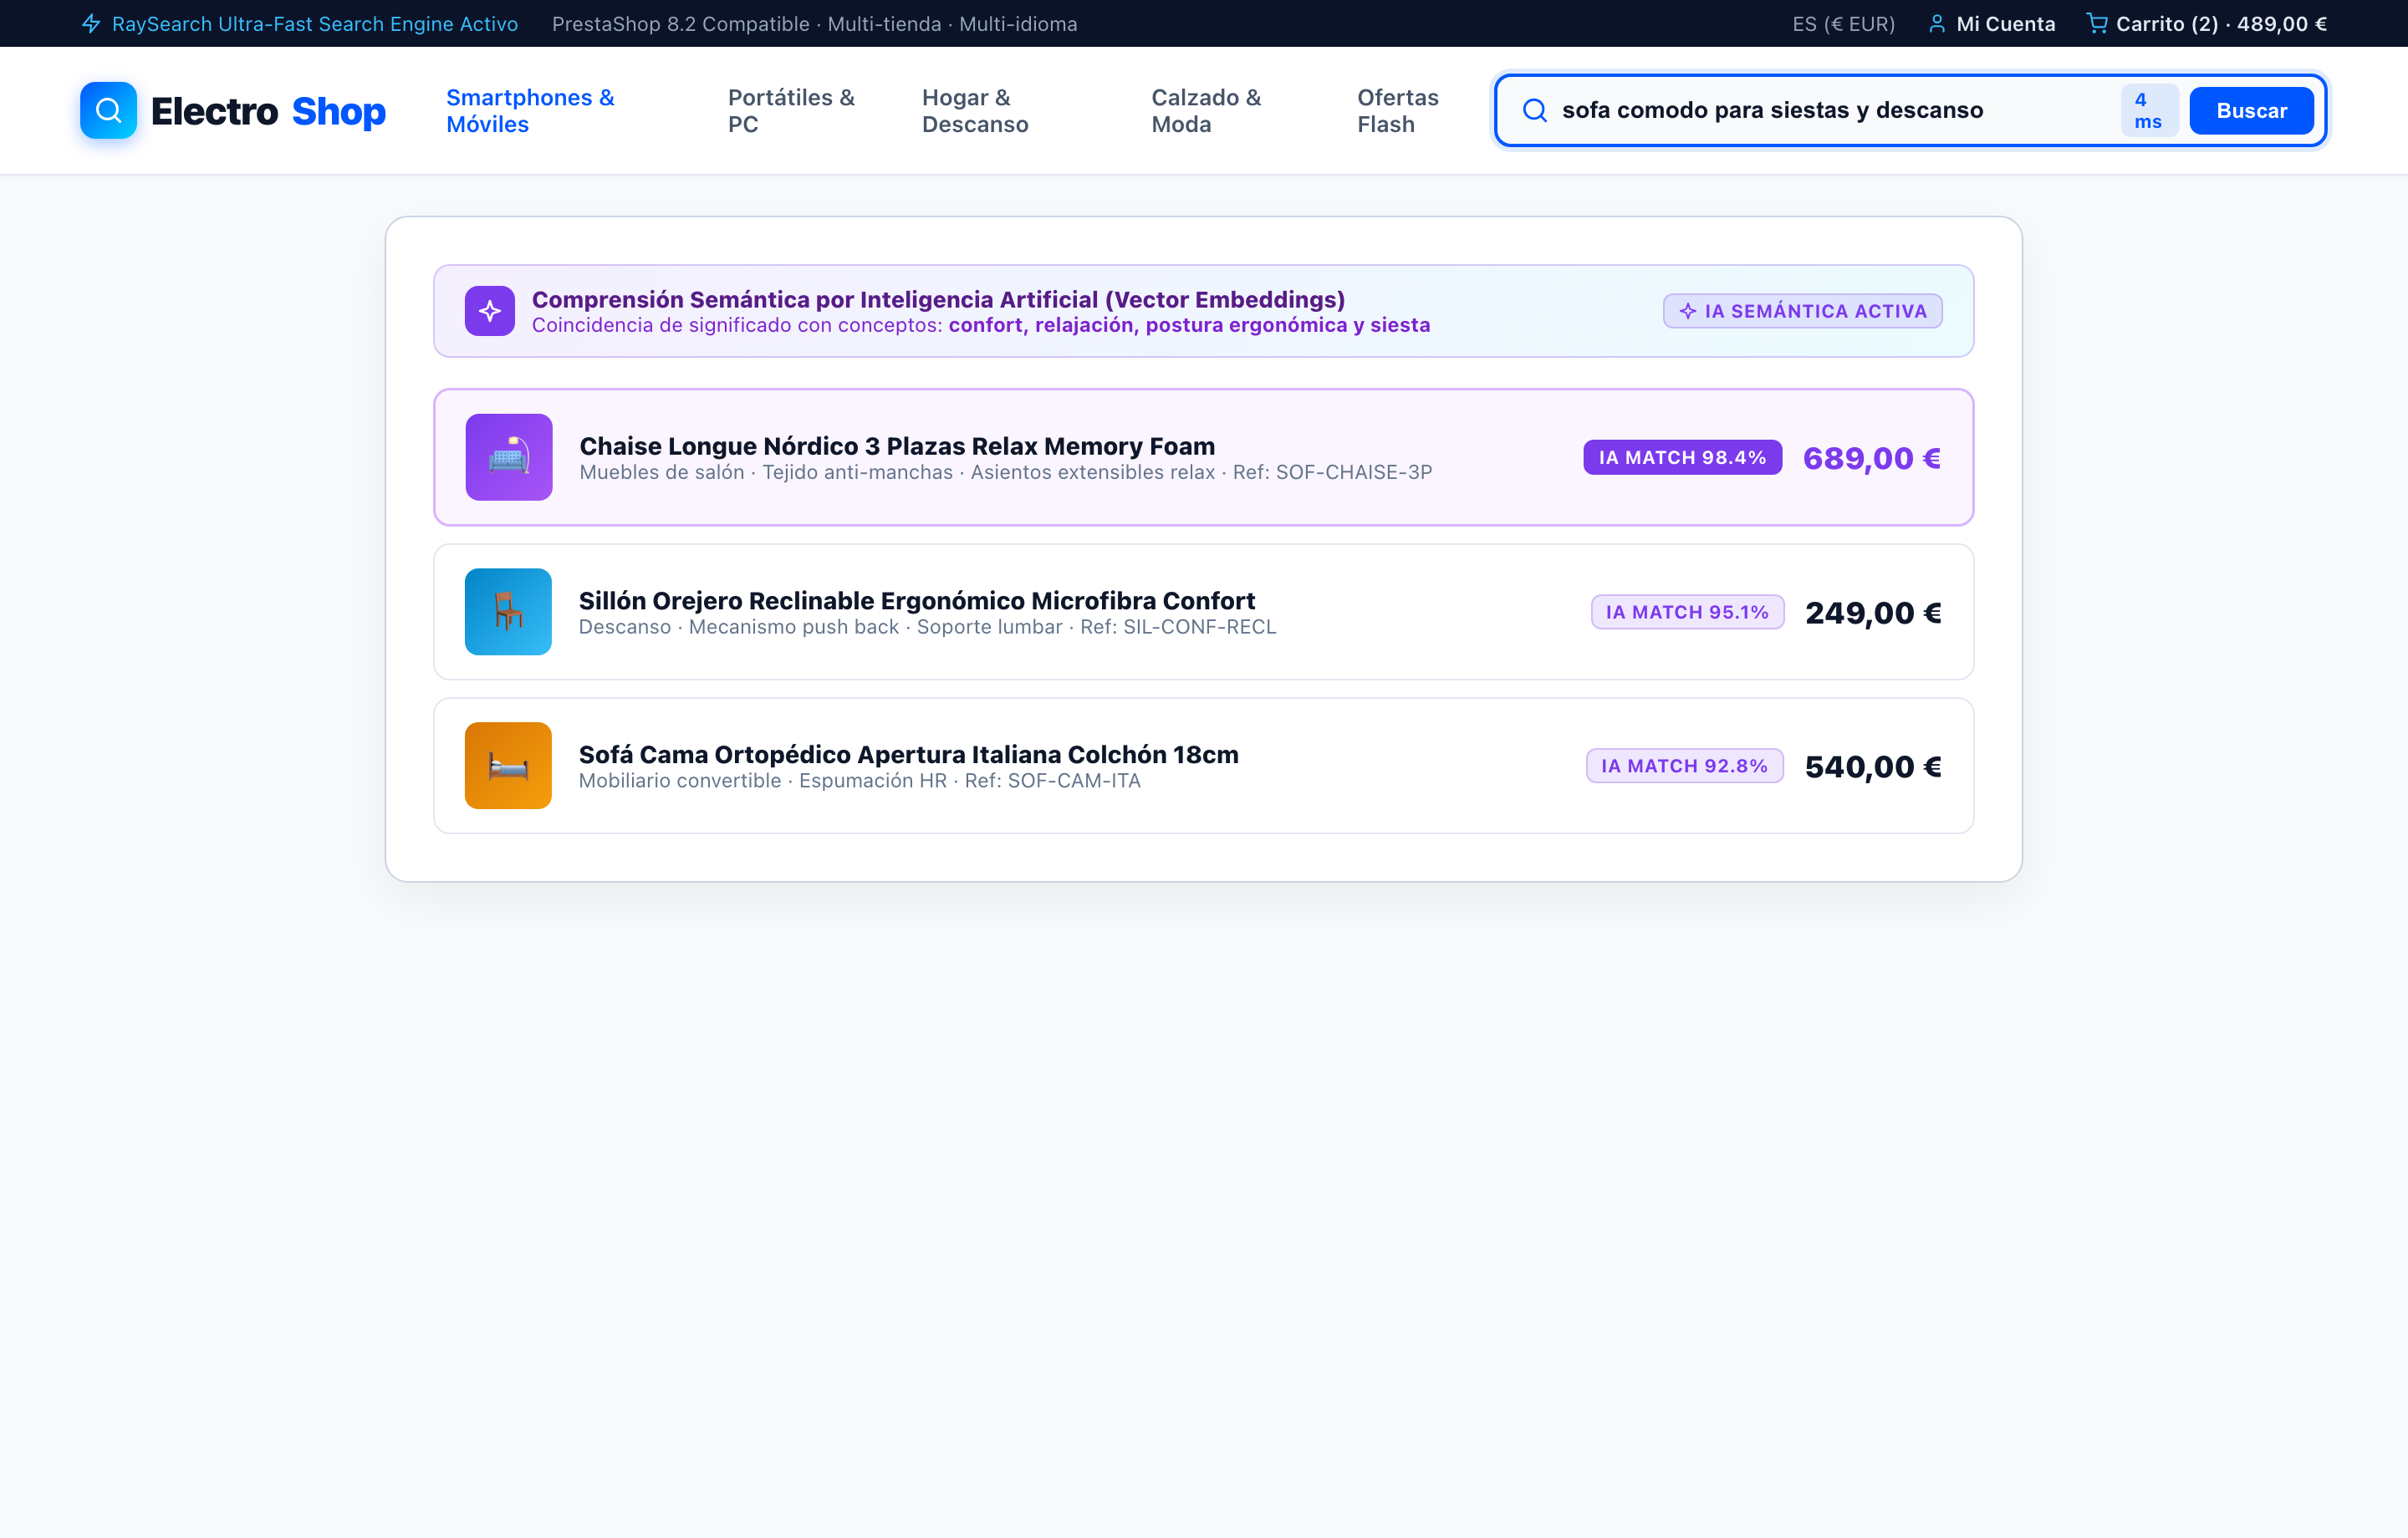Screen dimensions: 2408x1538
Task: Click the sparkle icon in IA SEMÁNTICA ACTIVA badge
Action: (x=1688, y=311)
